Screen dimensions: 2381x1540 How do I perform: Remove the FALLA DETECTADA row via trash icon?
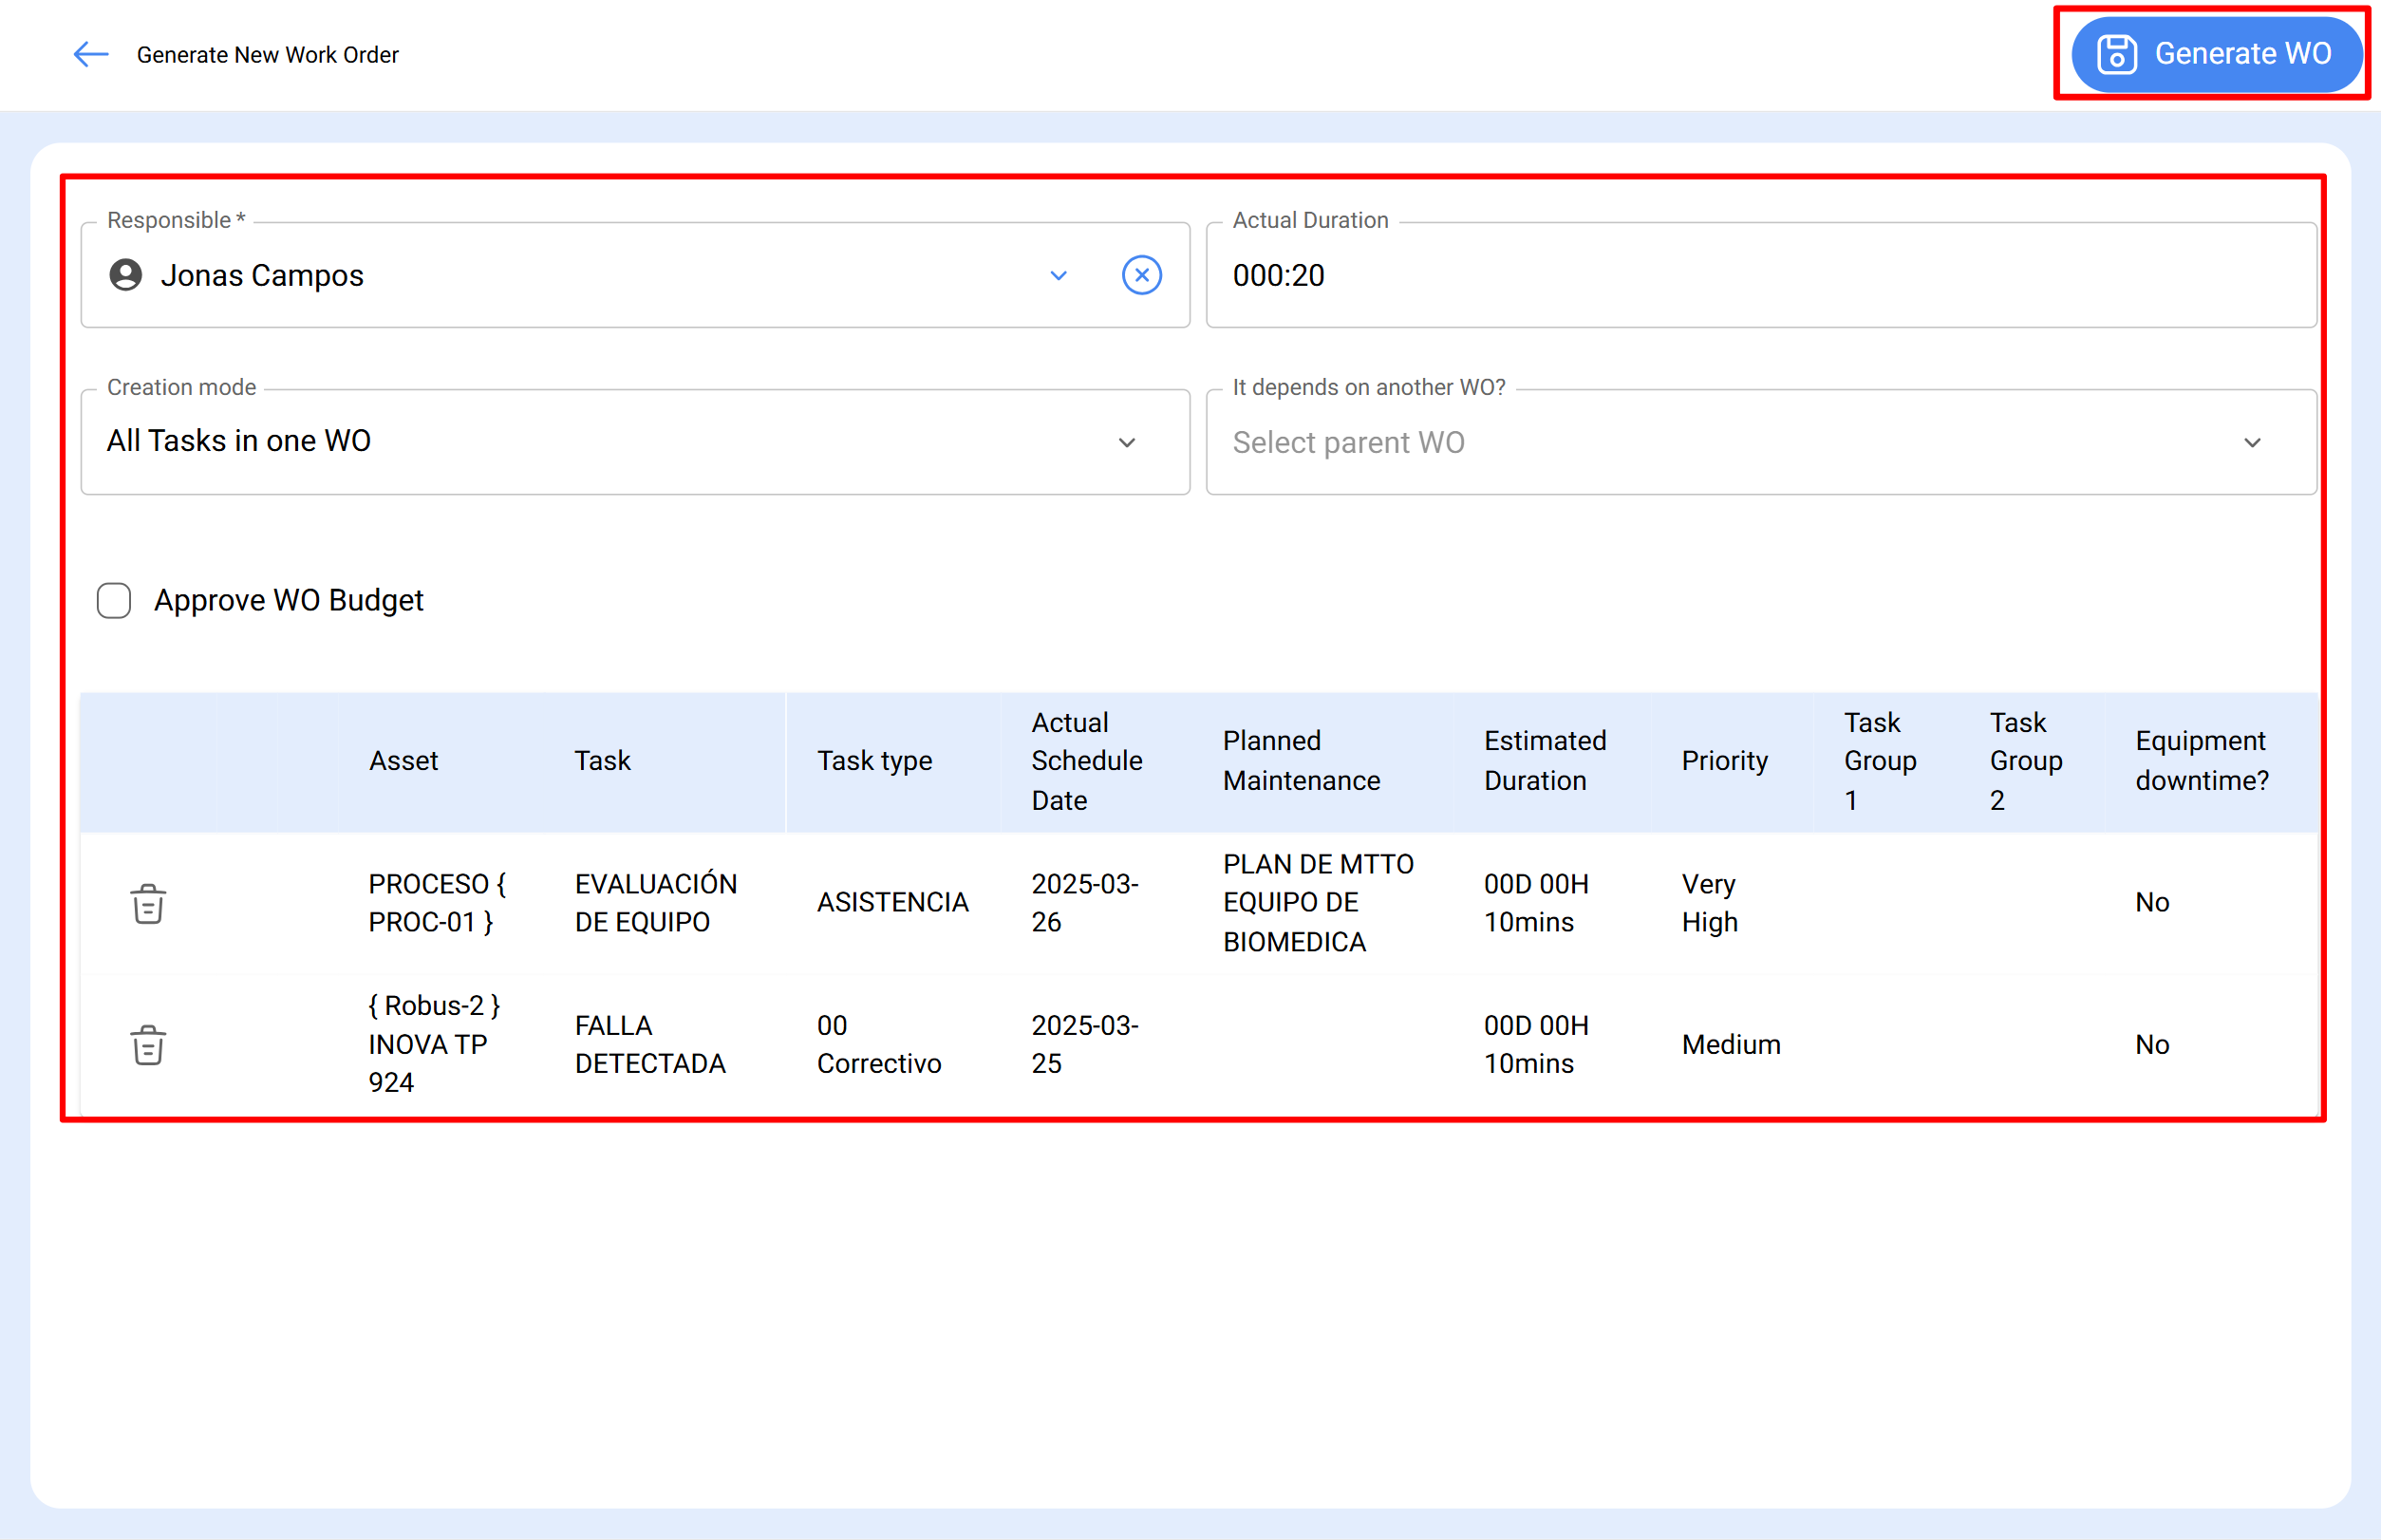tap(147, 1044)
